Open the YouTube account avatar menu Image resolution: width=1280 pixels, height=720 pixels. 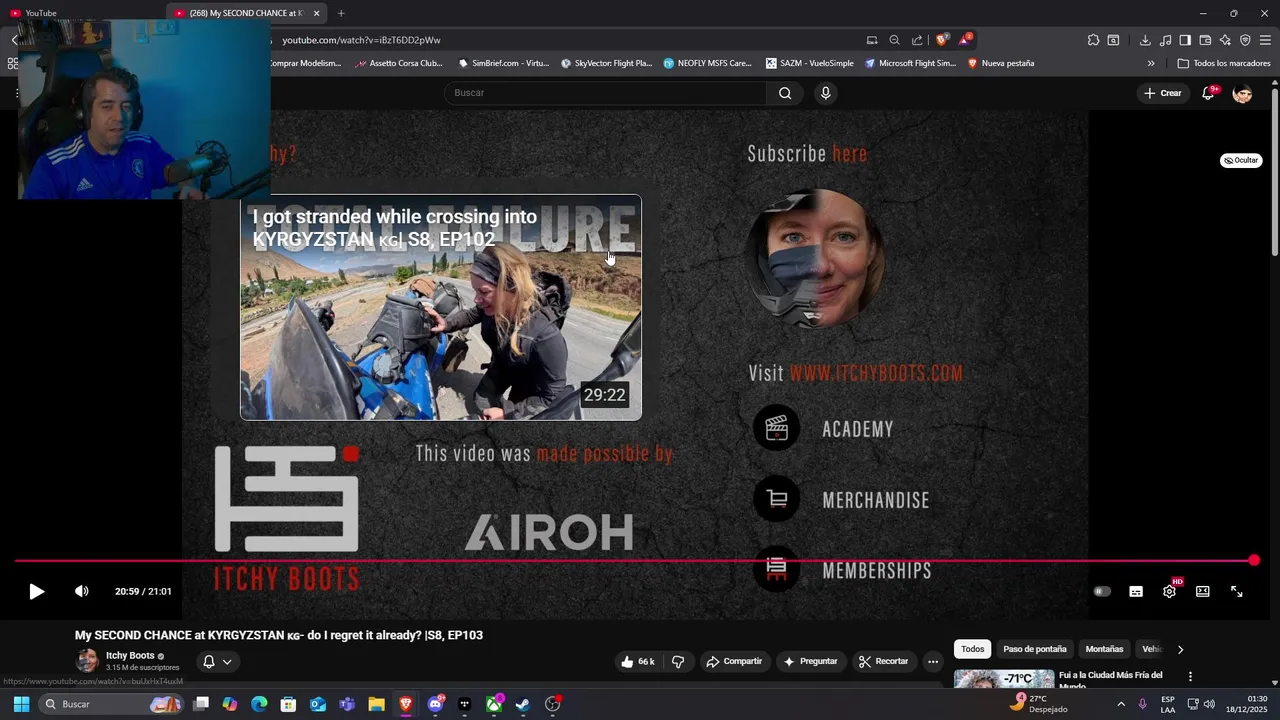pos(1242,93)
